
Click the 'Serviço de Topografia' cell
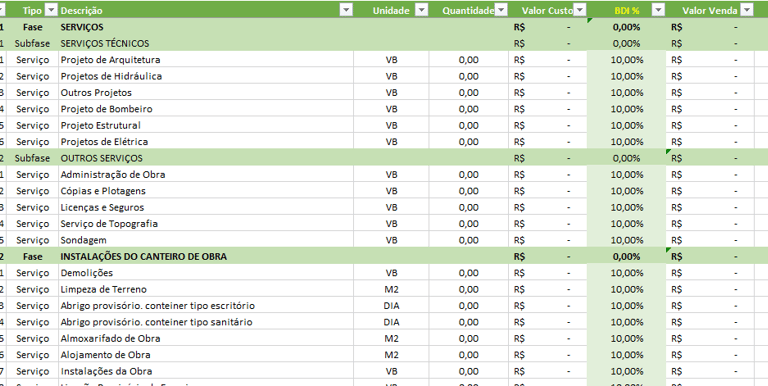click(206, 223)
